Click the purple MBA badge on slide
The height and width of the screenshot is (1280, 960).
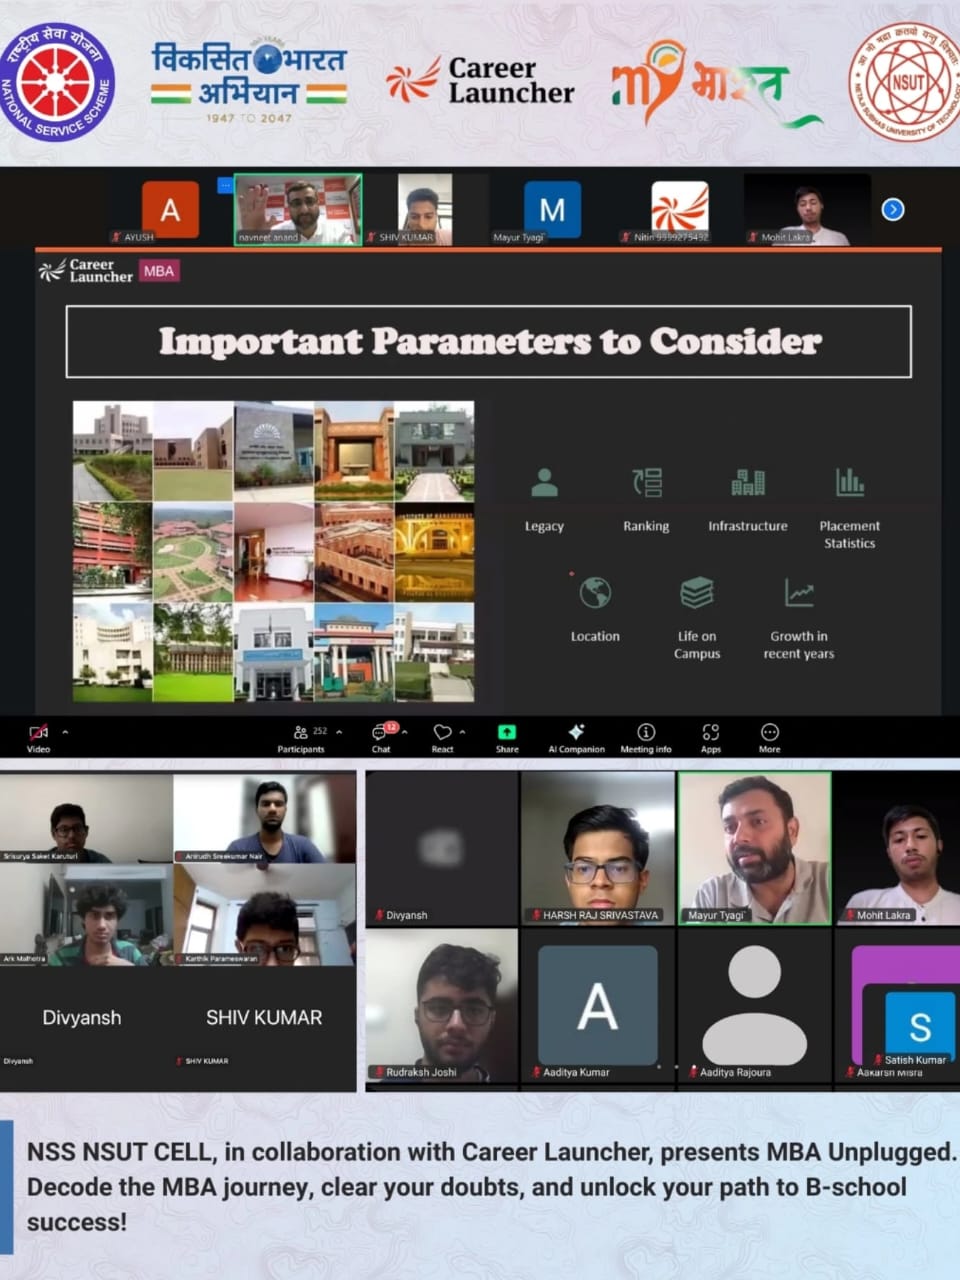click(159, 271)
